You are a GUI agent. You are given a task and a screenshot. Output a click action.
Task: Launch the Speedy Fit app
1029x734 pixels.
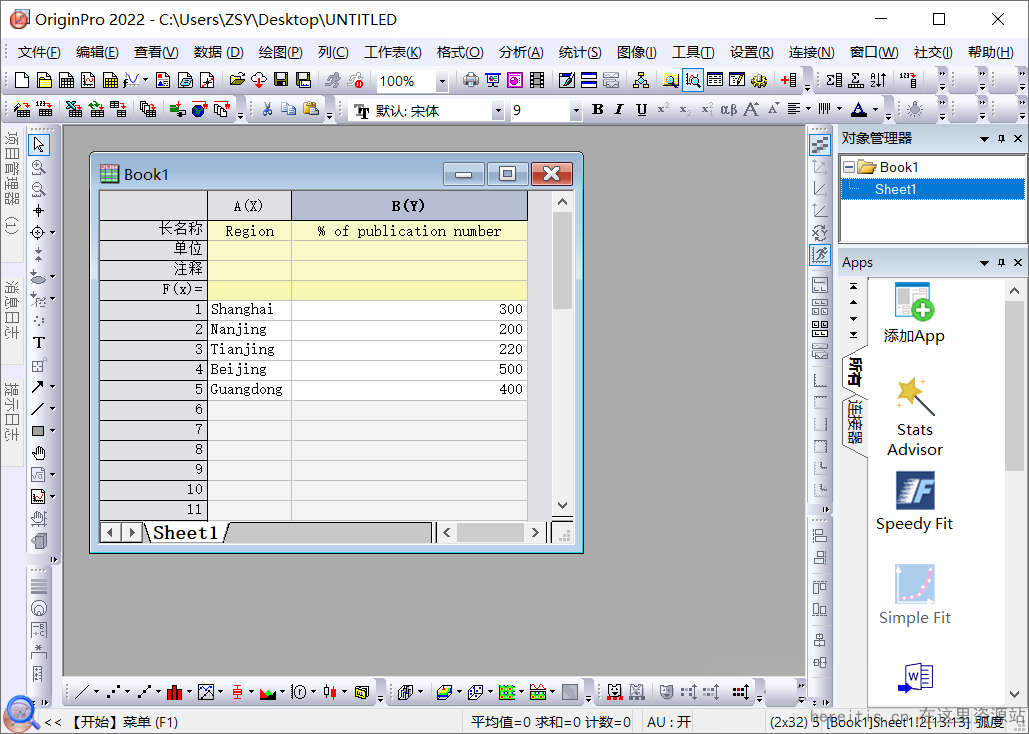point(914,502)
